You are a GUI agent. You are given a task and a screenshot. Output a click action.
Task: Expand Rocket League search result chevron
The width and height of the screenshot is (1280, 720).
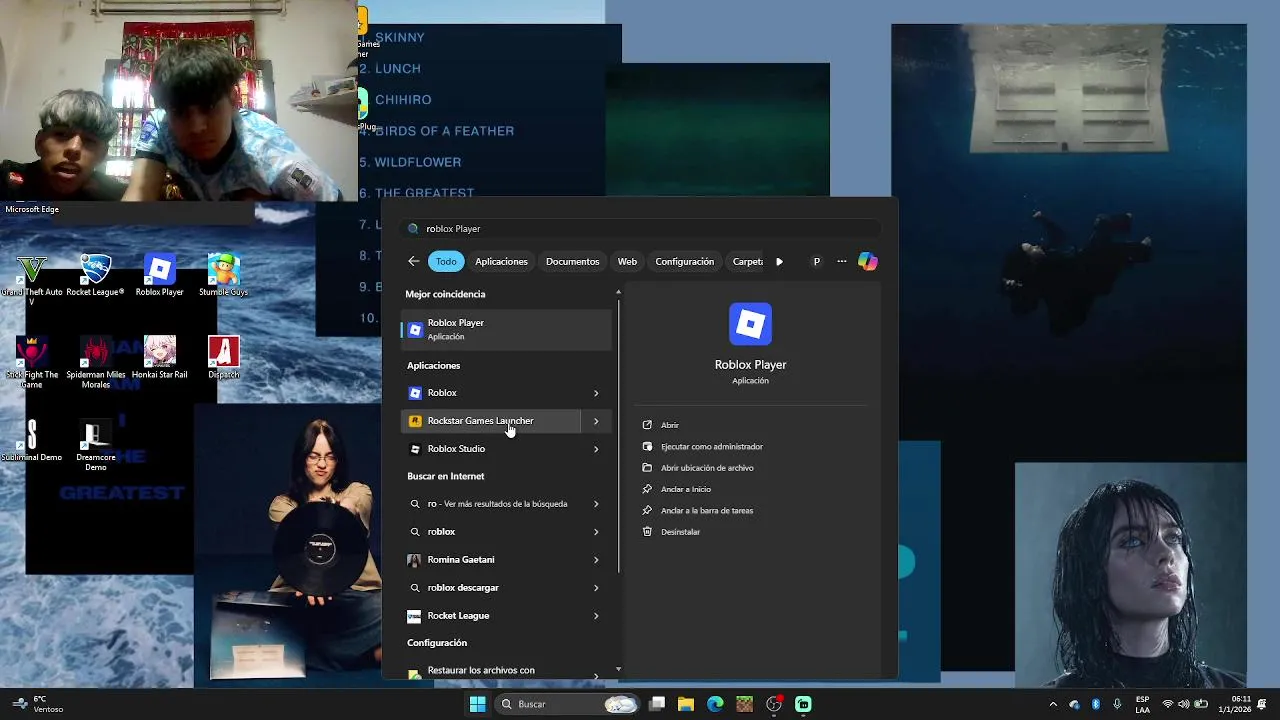596,616
